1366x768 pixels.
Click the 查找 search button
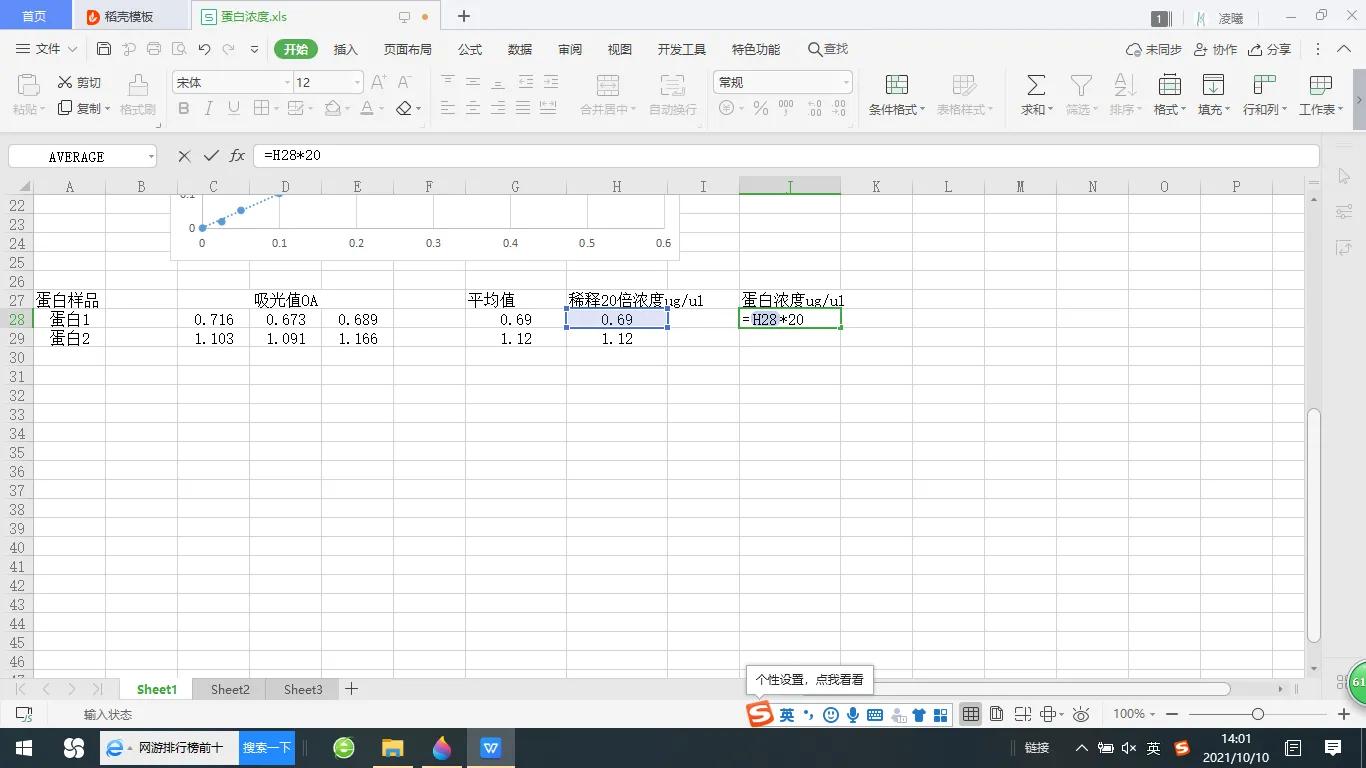click(x=828, y=49)
